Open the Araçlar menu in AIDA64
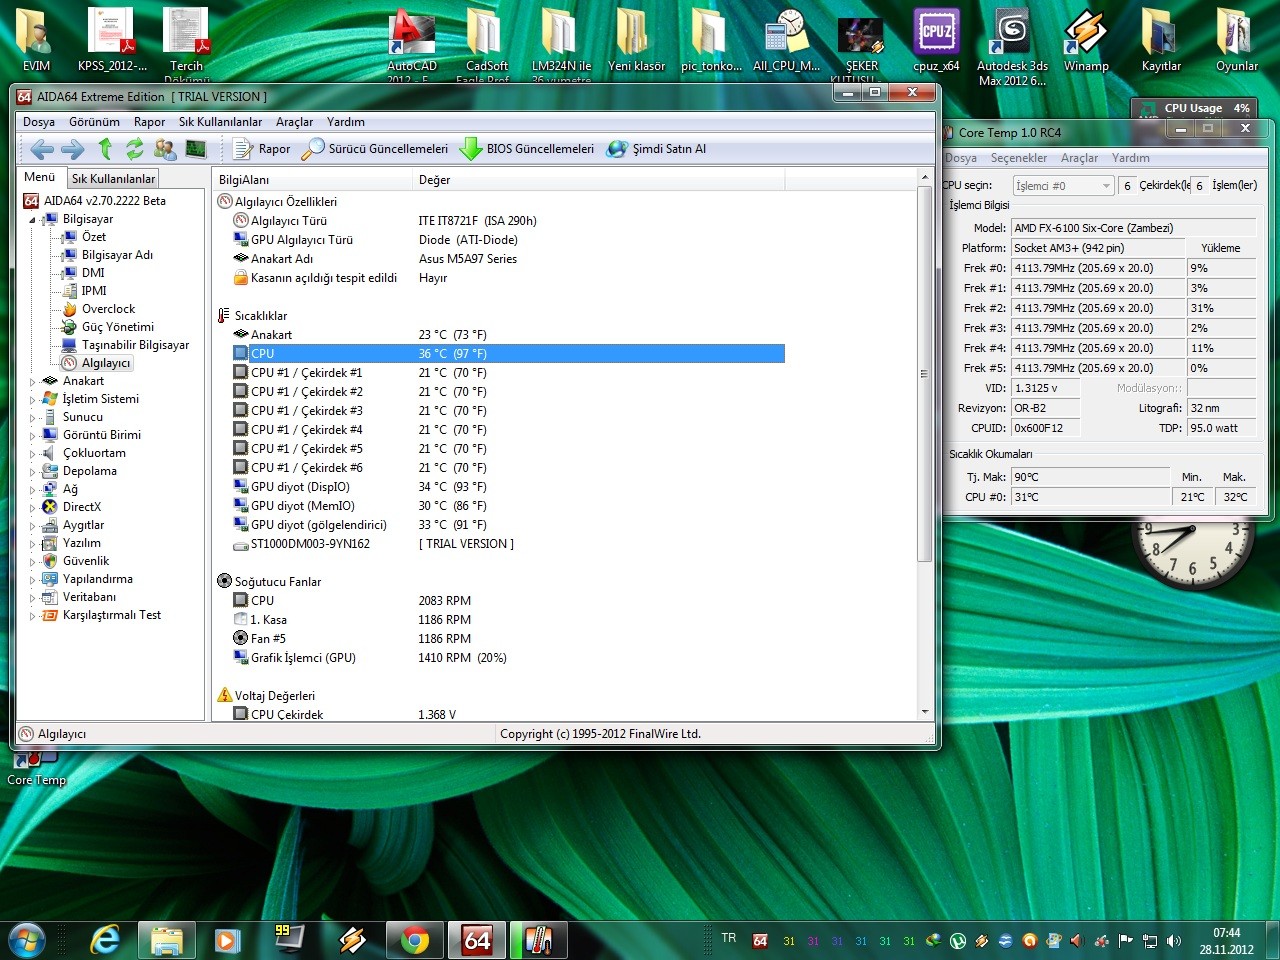This screenshot has height=960, width=1280. pos(294,122)
